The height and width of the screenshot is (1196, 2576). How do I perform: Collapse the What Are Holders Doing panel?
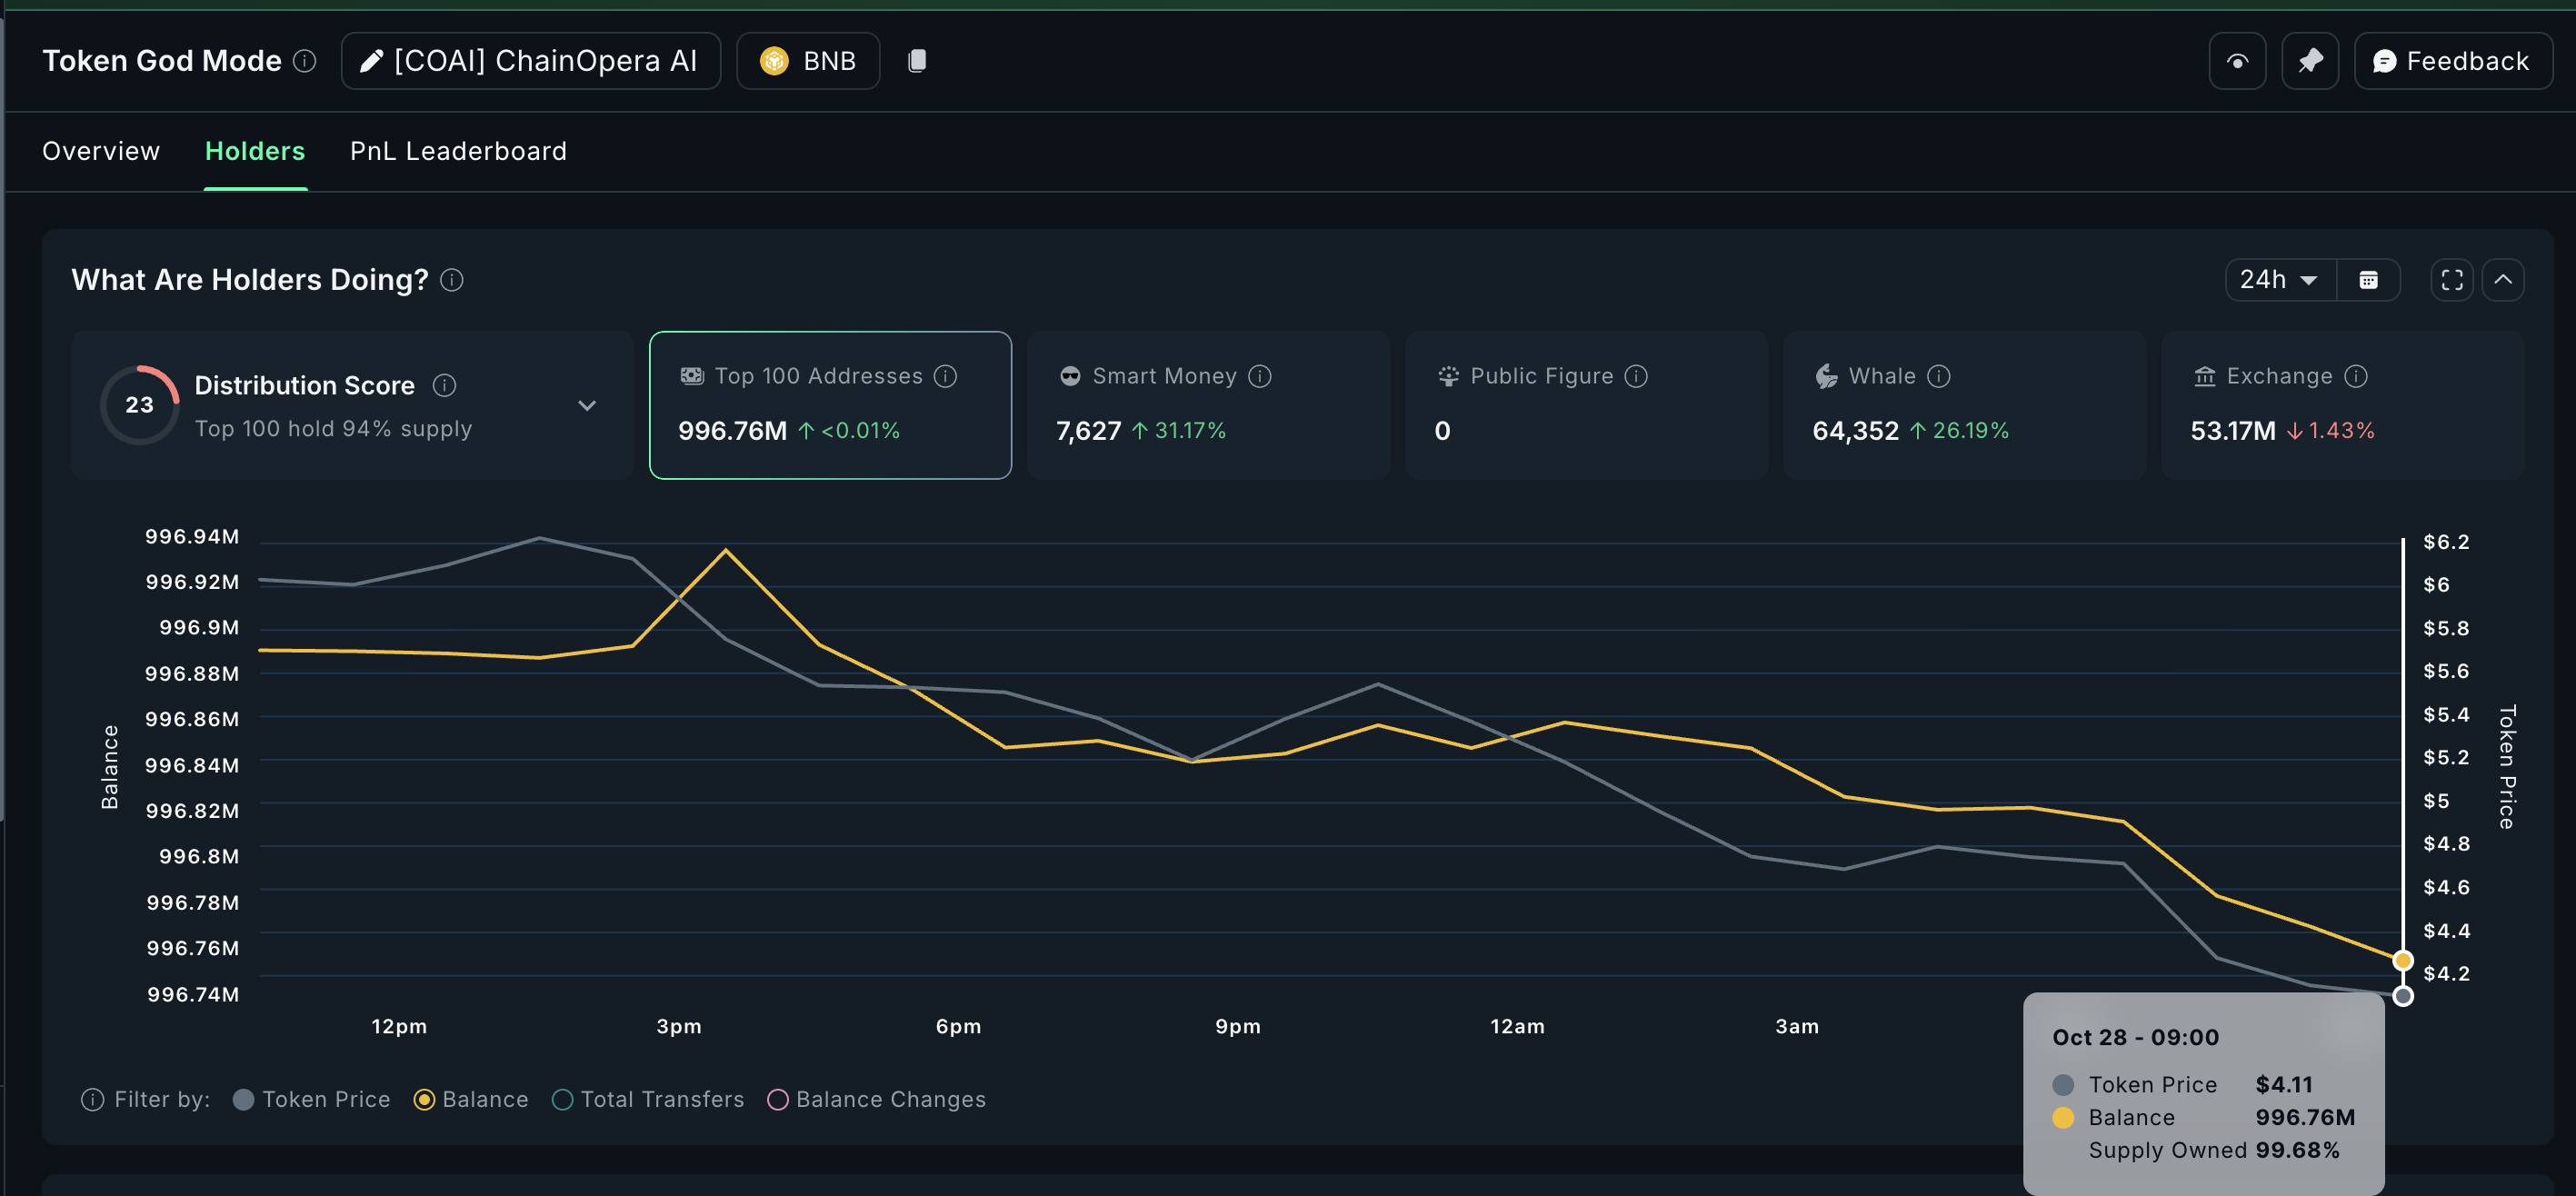(x=2502, y=280)
